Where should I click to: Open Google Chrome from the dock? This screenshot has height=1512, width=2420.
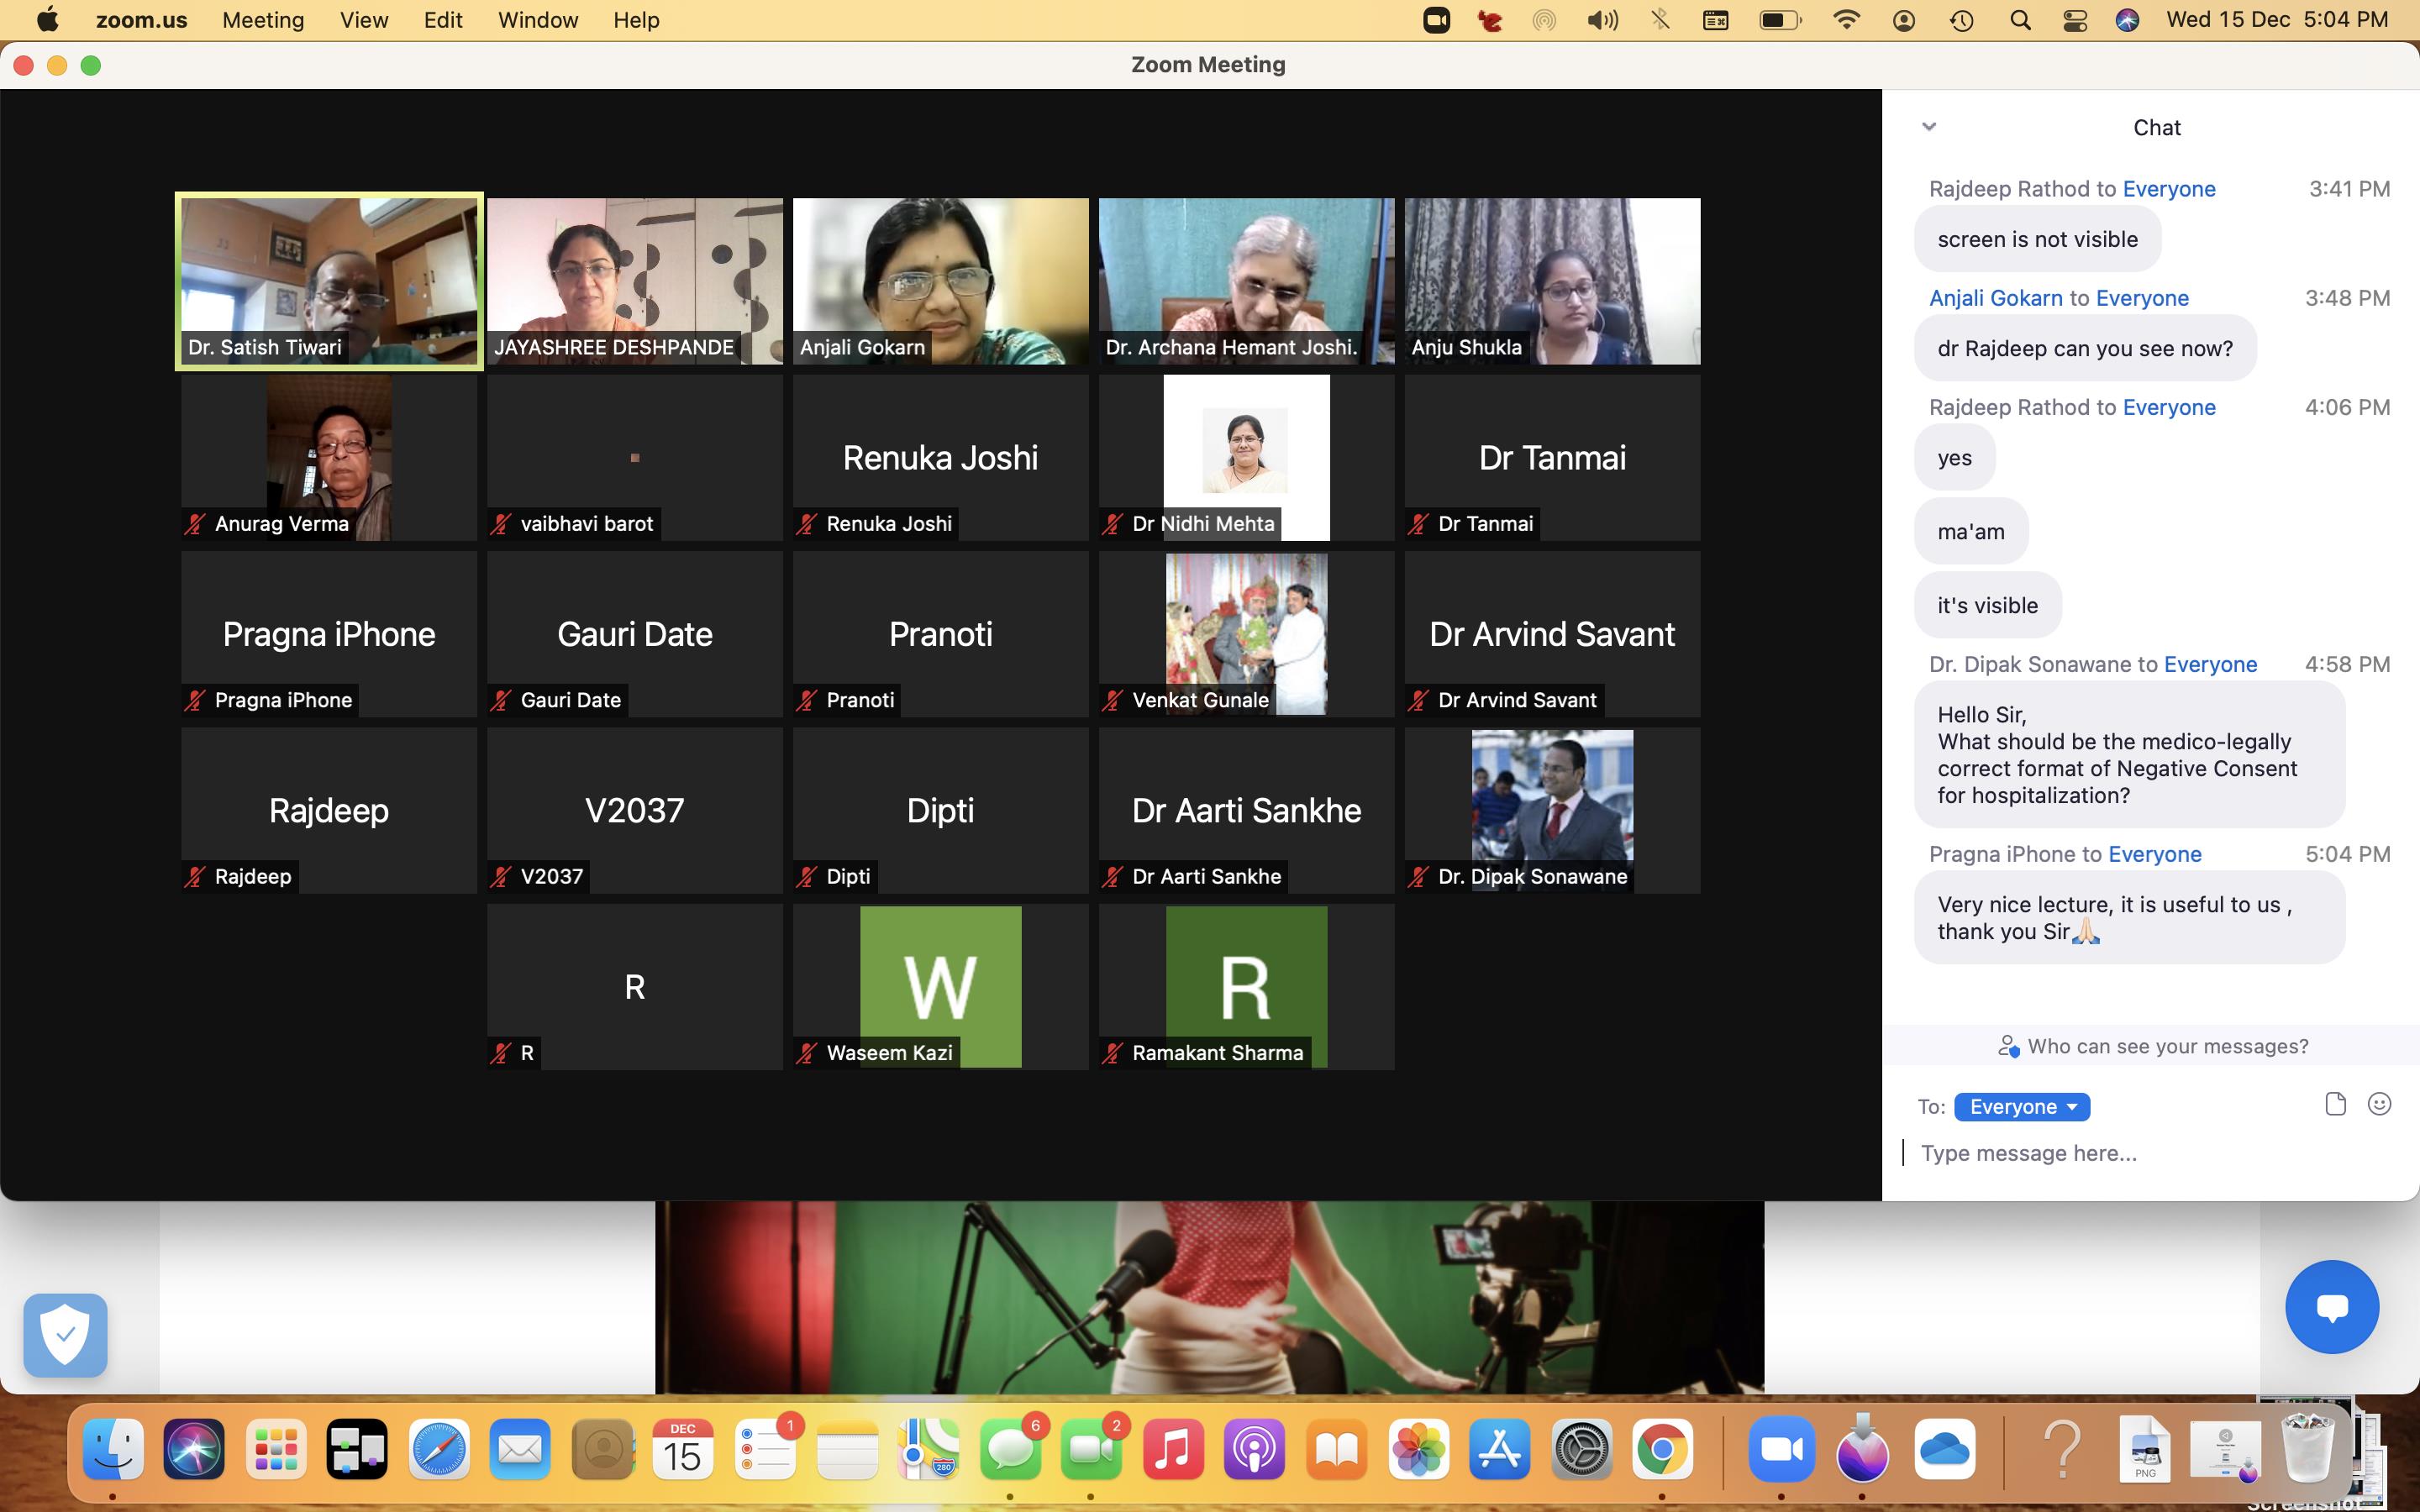click(1661, 1449)
